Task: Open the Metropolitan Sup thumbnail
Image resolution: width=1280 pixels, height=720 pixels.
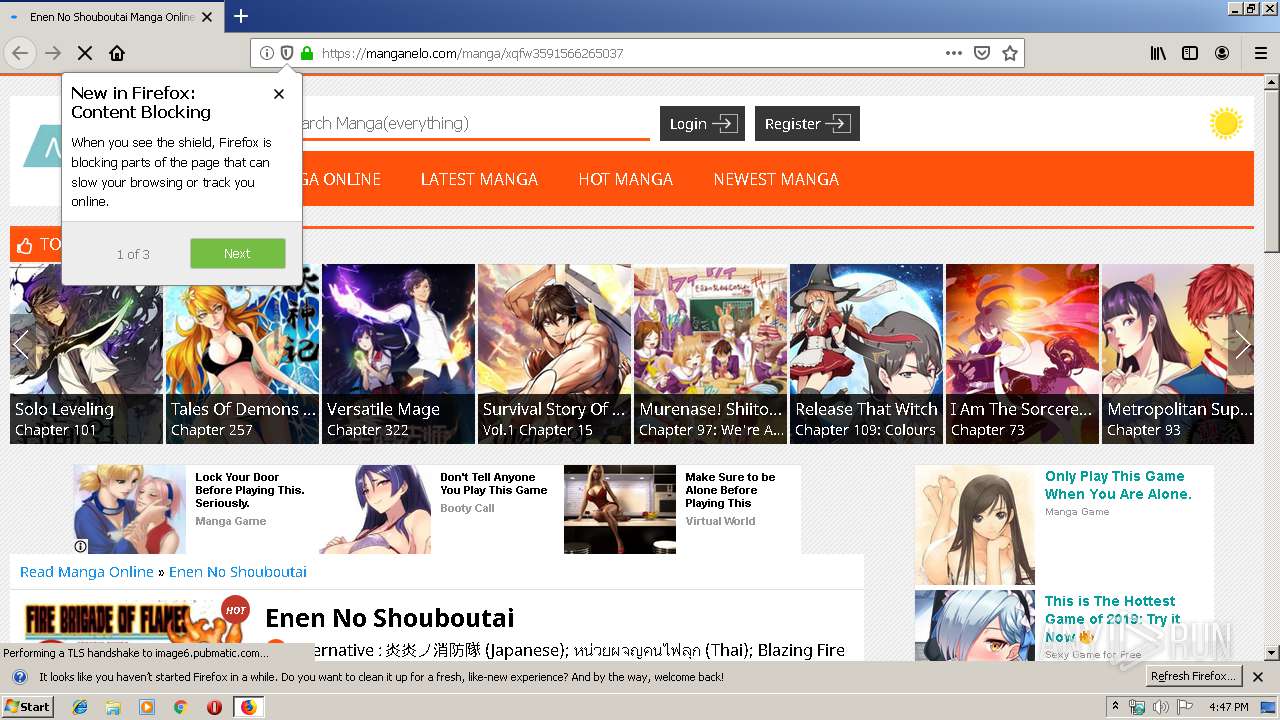Action: click(1178, 354)
